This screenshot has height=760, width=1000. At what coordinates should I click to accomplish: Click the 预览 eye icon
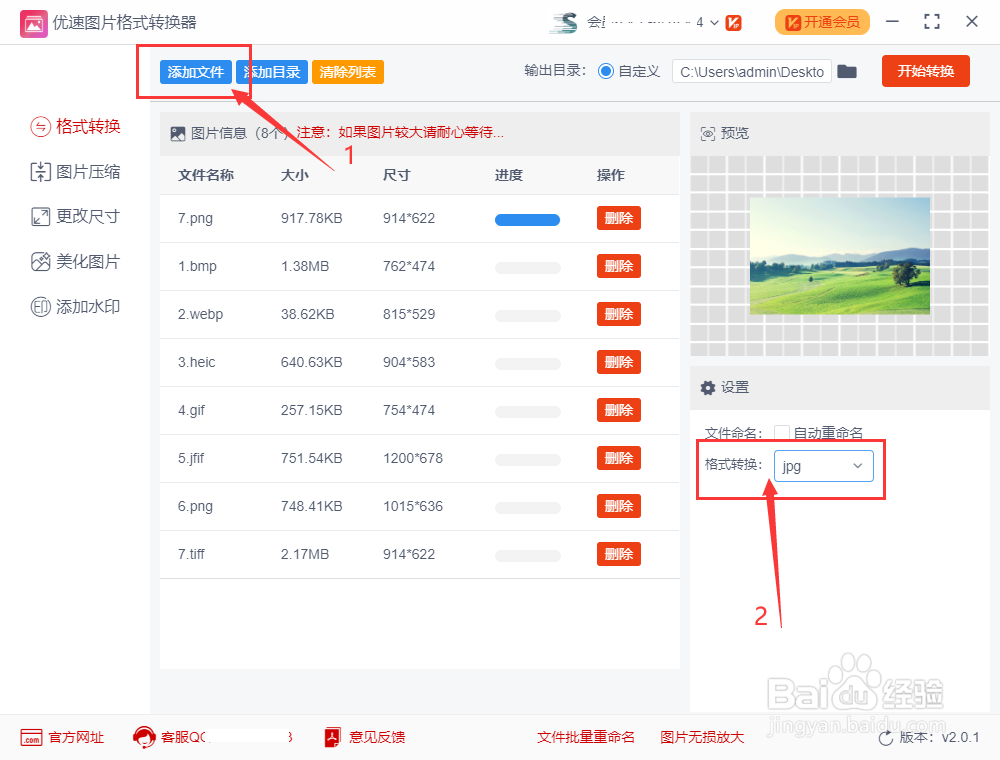708,133
